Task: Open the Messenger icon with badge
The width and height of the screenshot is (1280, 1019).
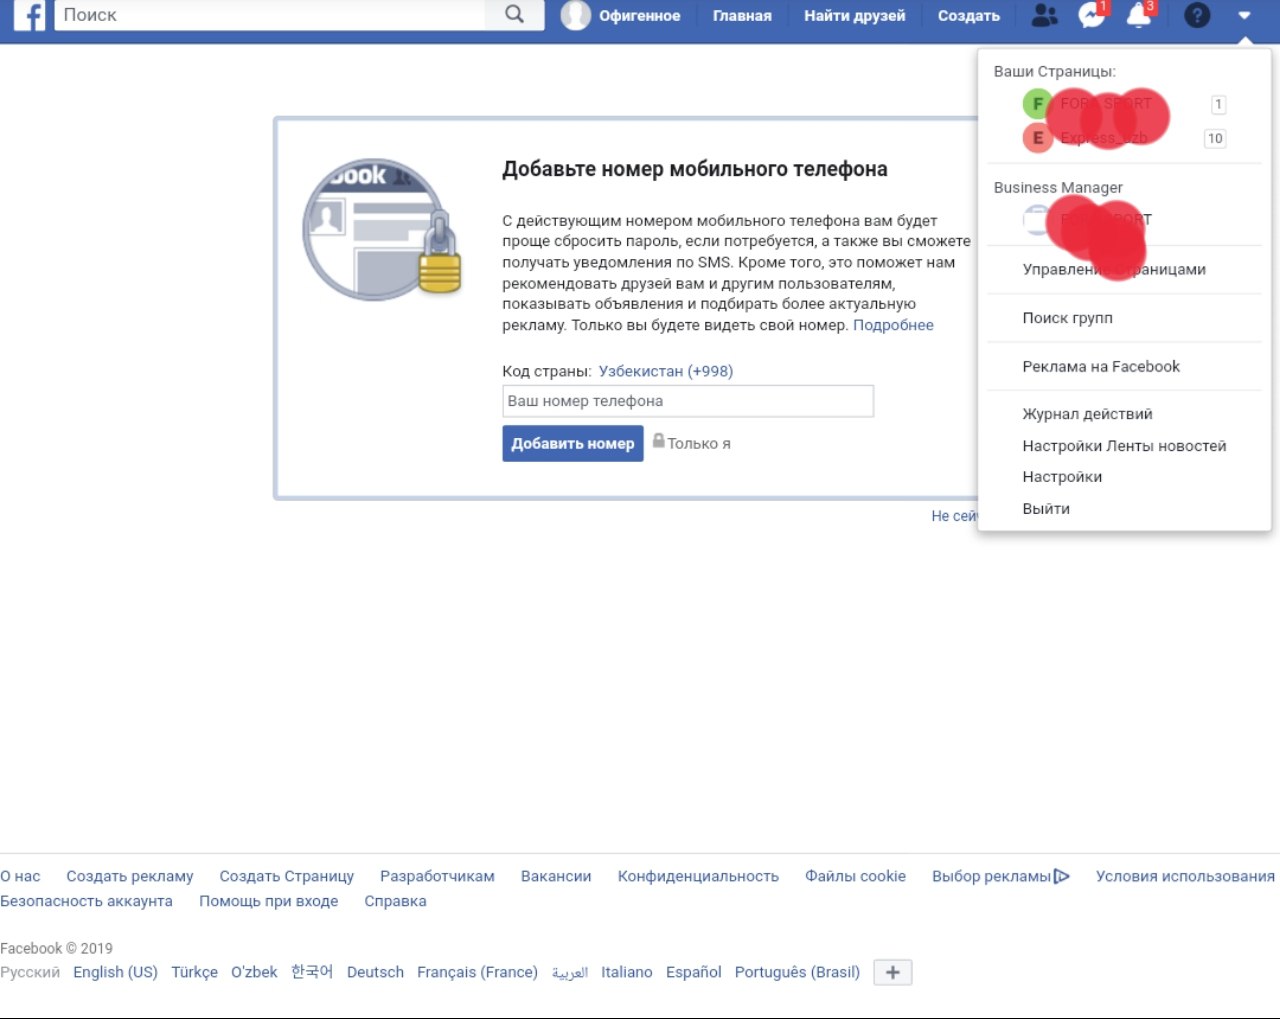Action: coord(1091,15)
